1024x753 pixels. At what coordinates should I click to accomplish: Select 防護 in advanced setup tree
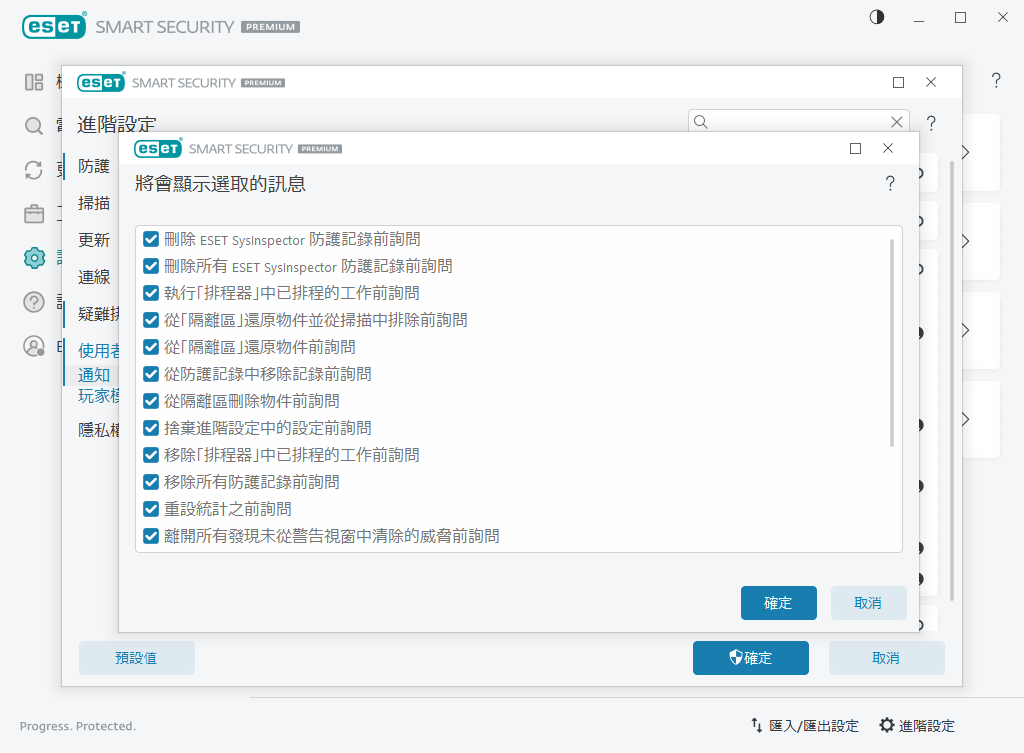tap(93, 167)
